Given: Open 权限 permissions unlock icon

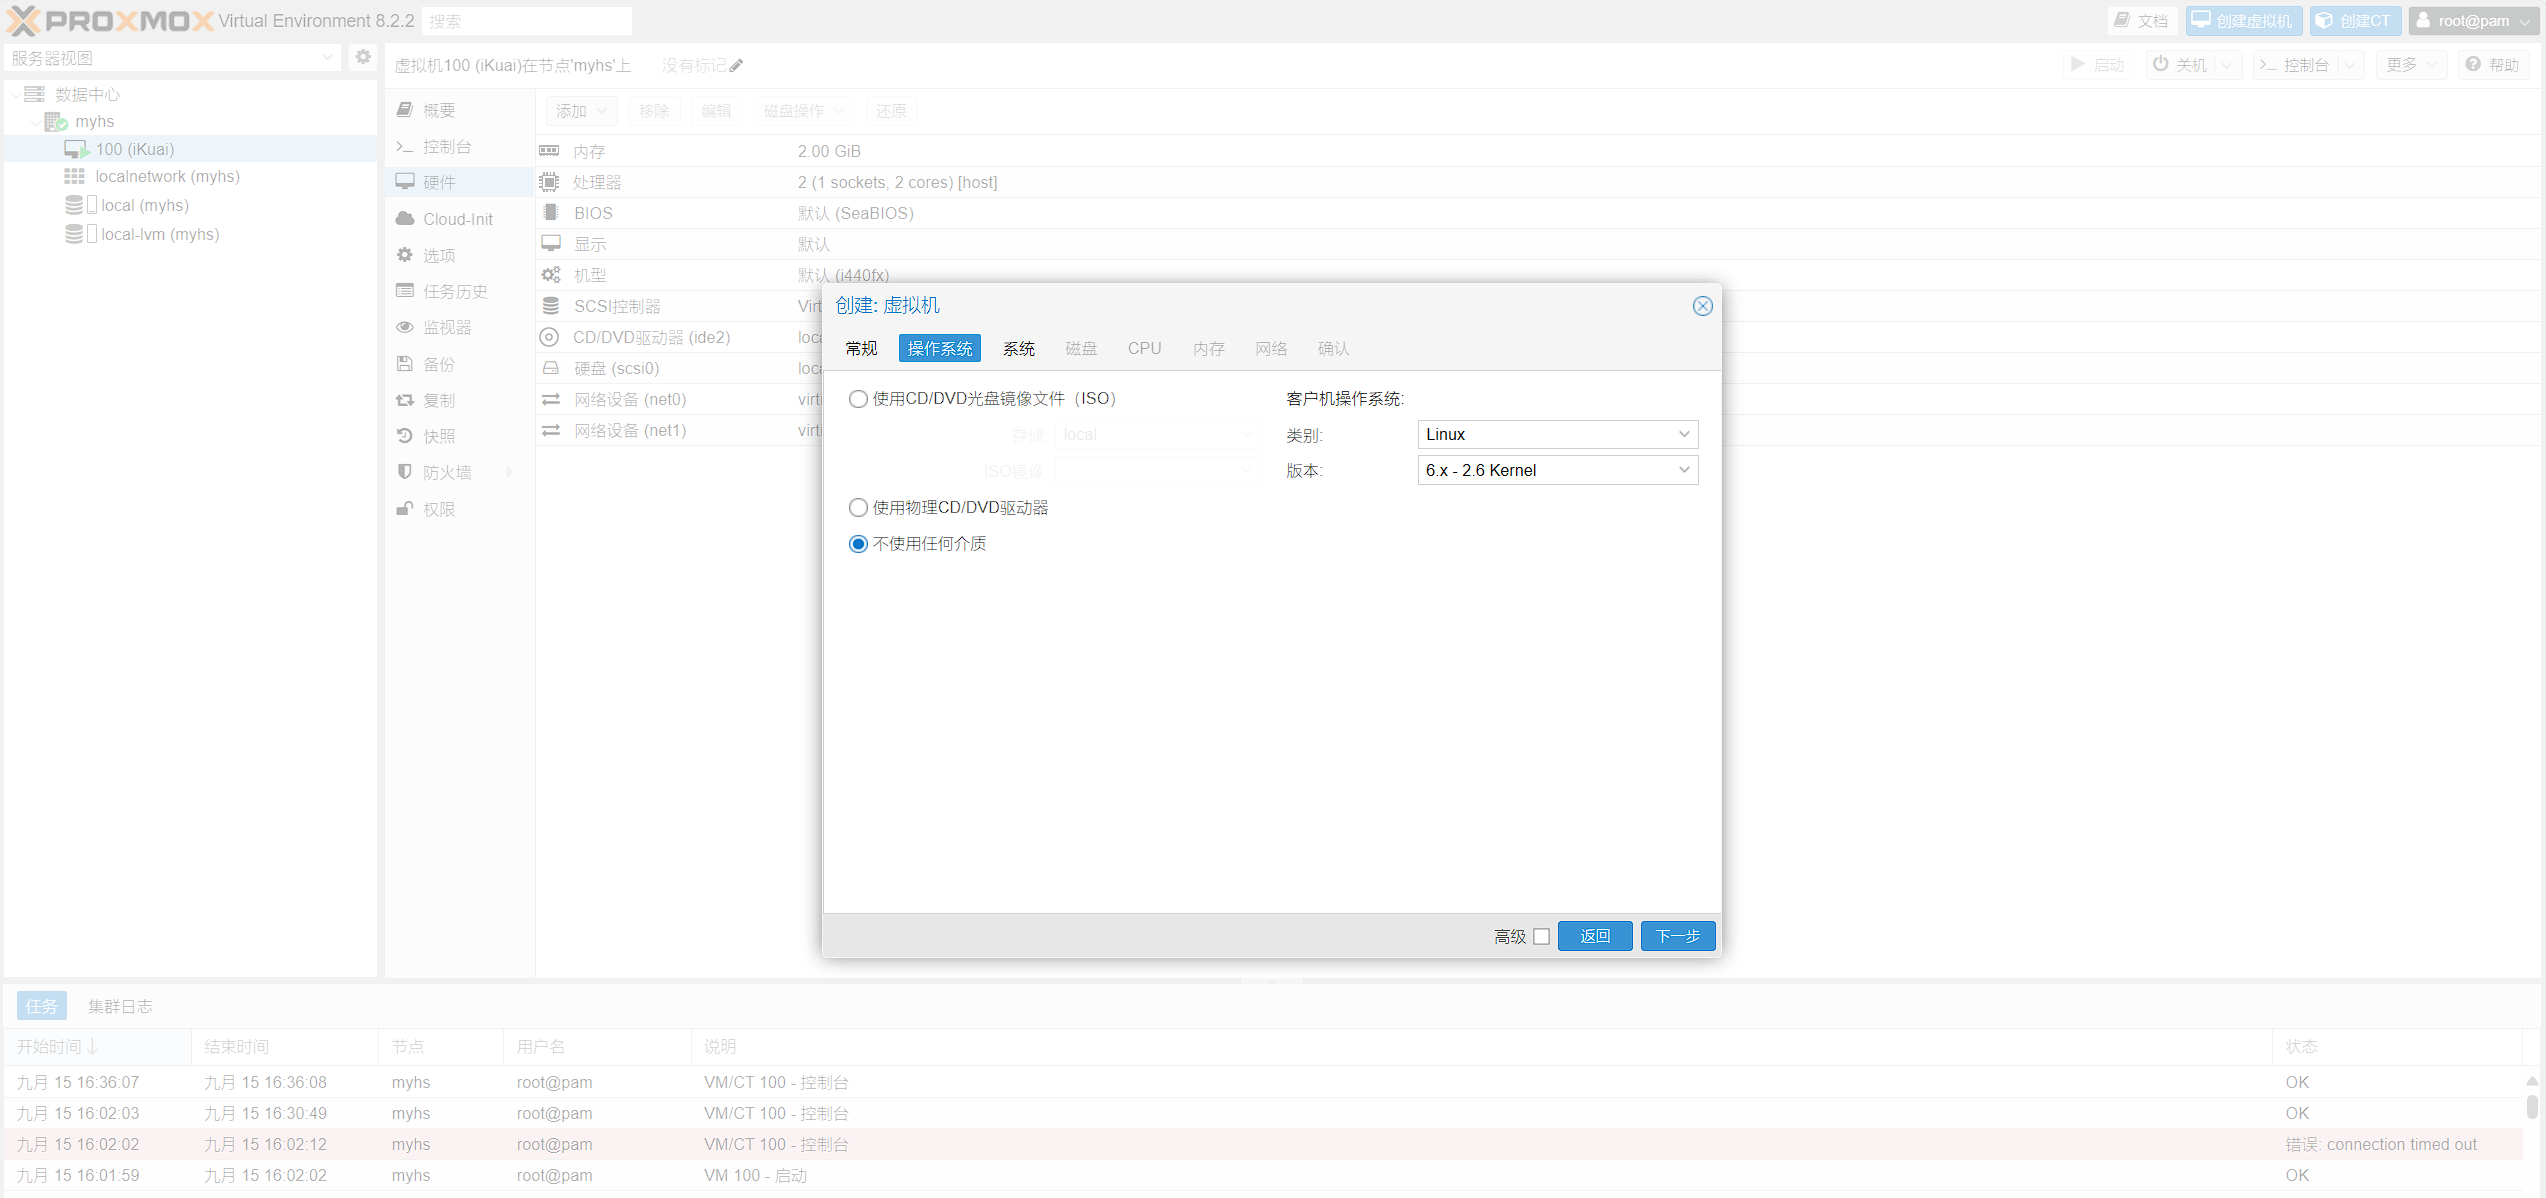Looking at the screenshot, I should (405, 508).
